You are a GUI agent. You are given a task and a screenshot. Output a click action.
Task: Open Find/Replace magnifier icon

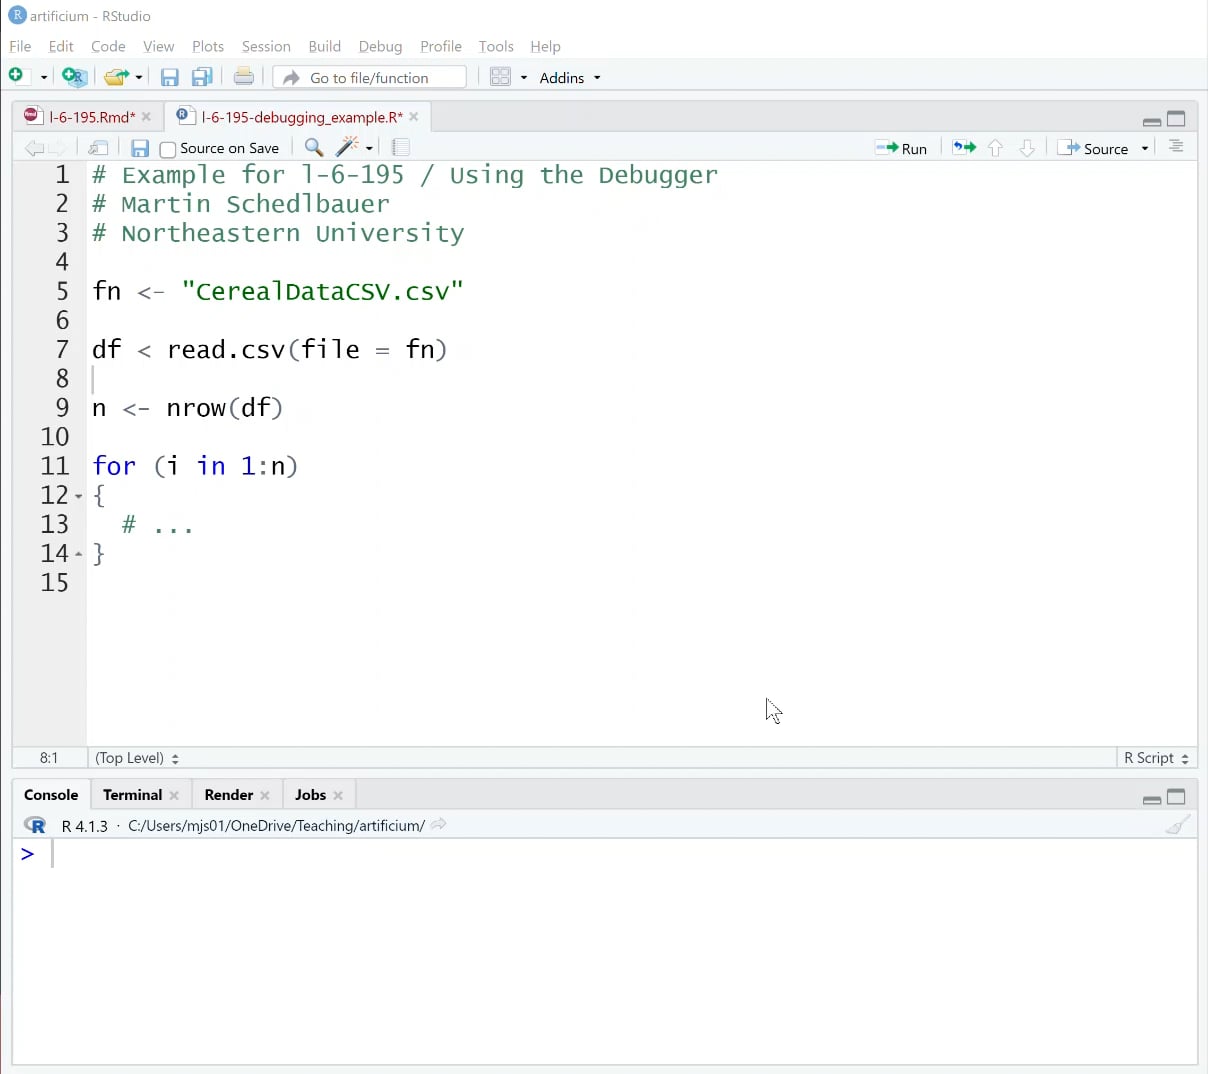tap(314, 148)
